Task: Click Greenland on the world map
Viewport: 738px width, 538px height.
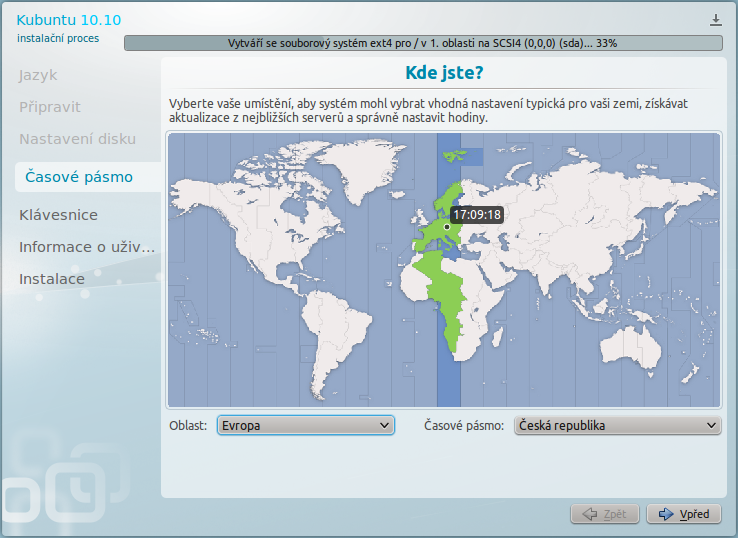Action: tap(365, 169)
